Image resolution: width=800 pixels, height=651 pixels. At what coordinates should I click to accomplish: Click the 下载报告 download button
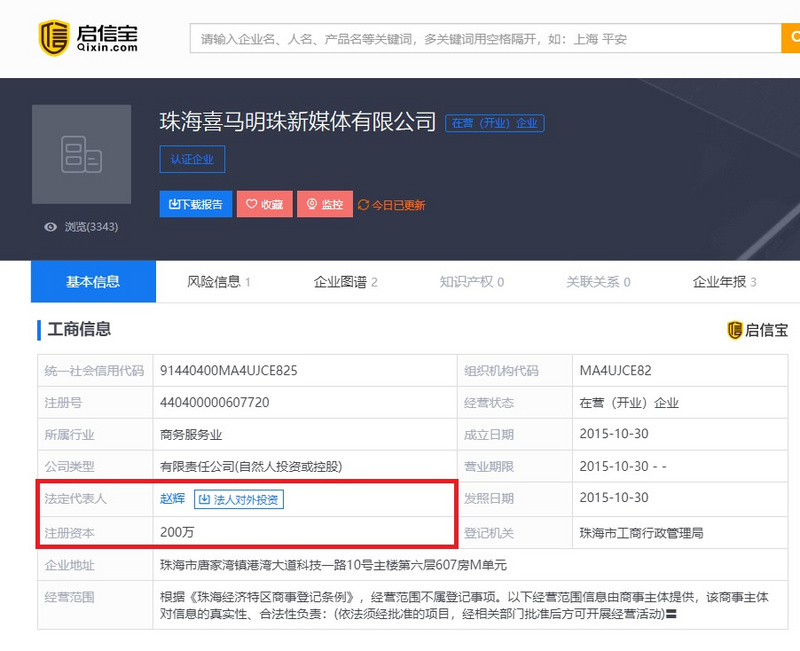click(196, 204)
